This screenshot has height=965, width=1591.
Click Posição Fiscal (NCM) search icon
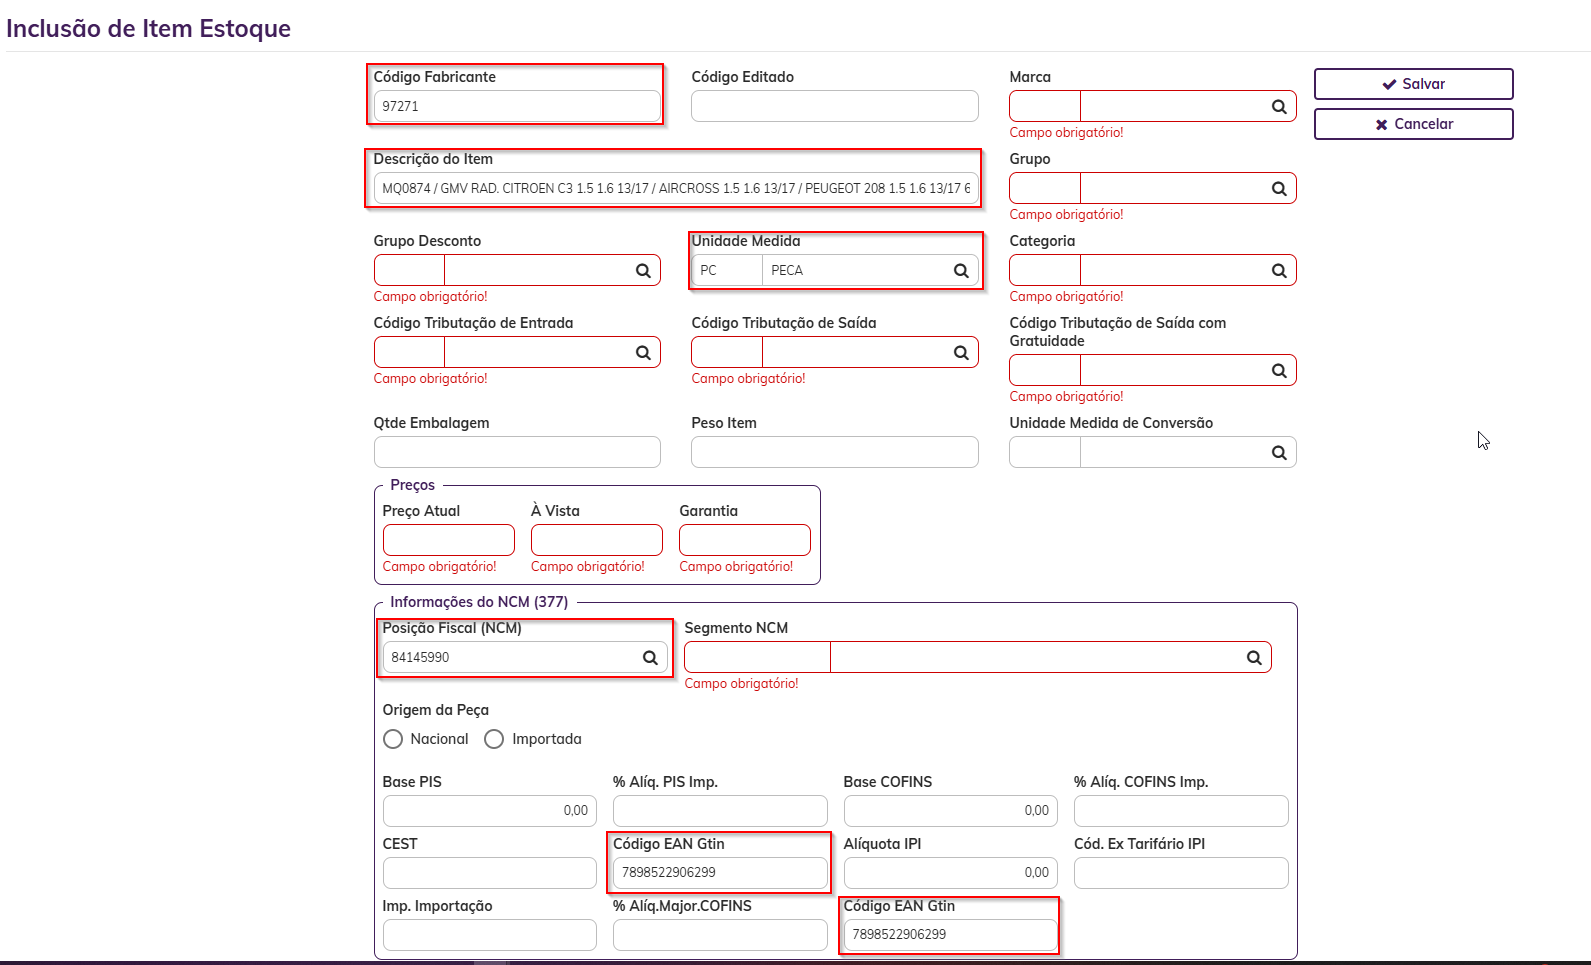coord(650,658)
